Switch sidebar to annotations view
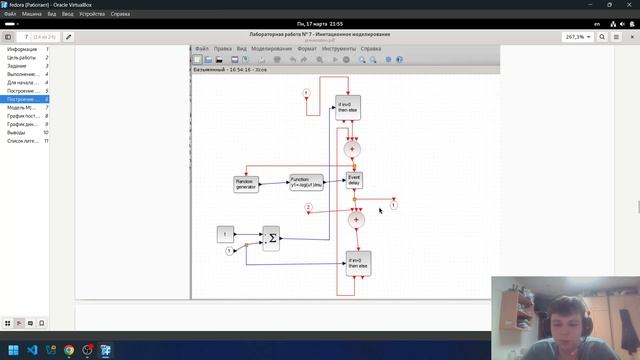This screenshot has width=640, height=360. click(x=30, y=323)
